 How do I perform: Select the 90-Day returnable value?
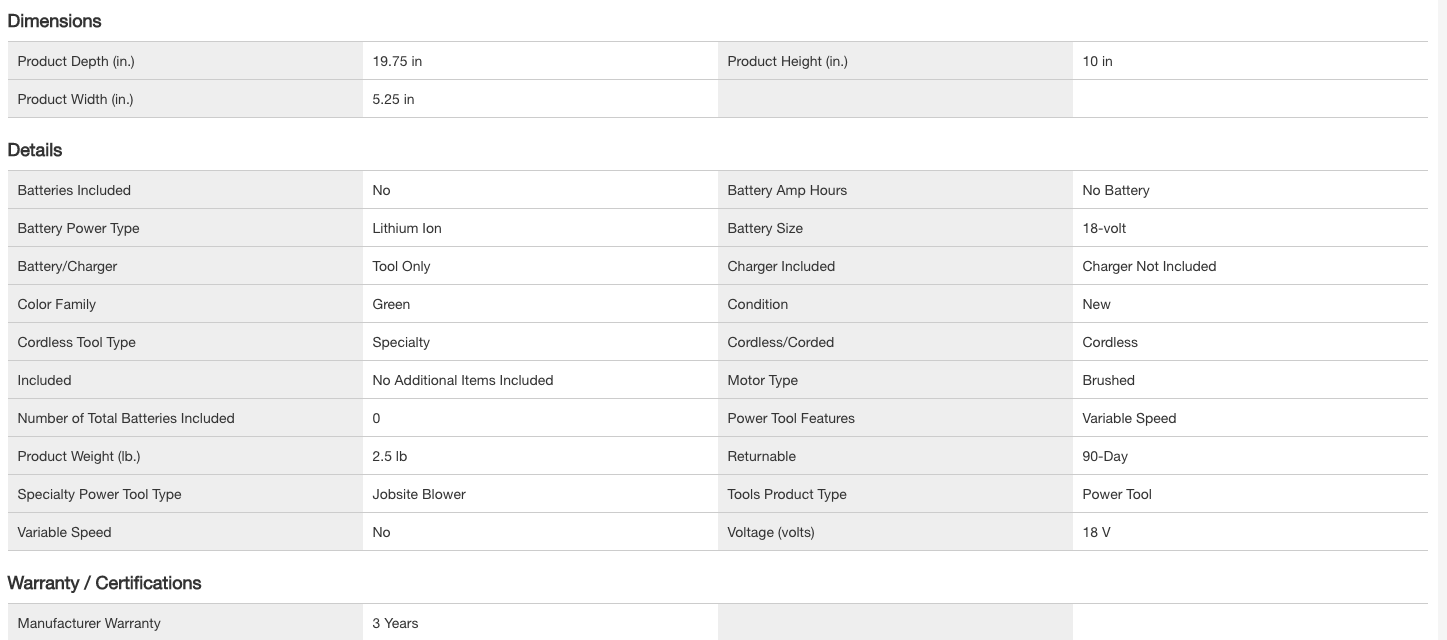pos(1105,456)
